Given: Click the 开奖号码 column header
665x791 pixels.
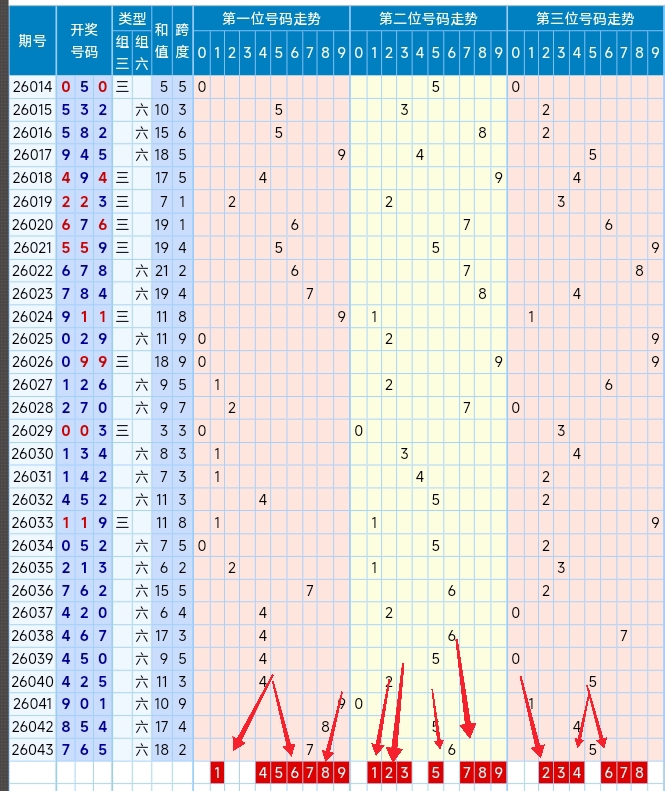Looking at the screenshot, I should click(84, 41).
